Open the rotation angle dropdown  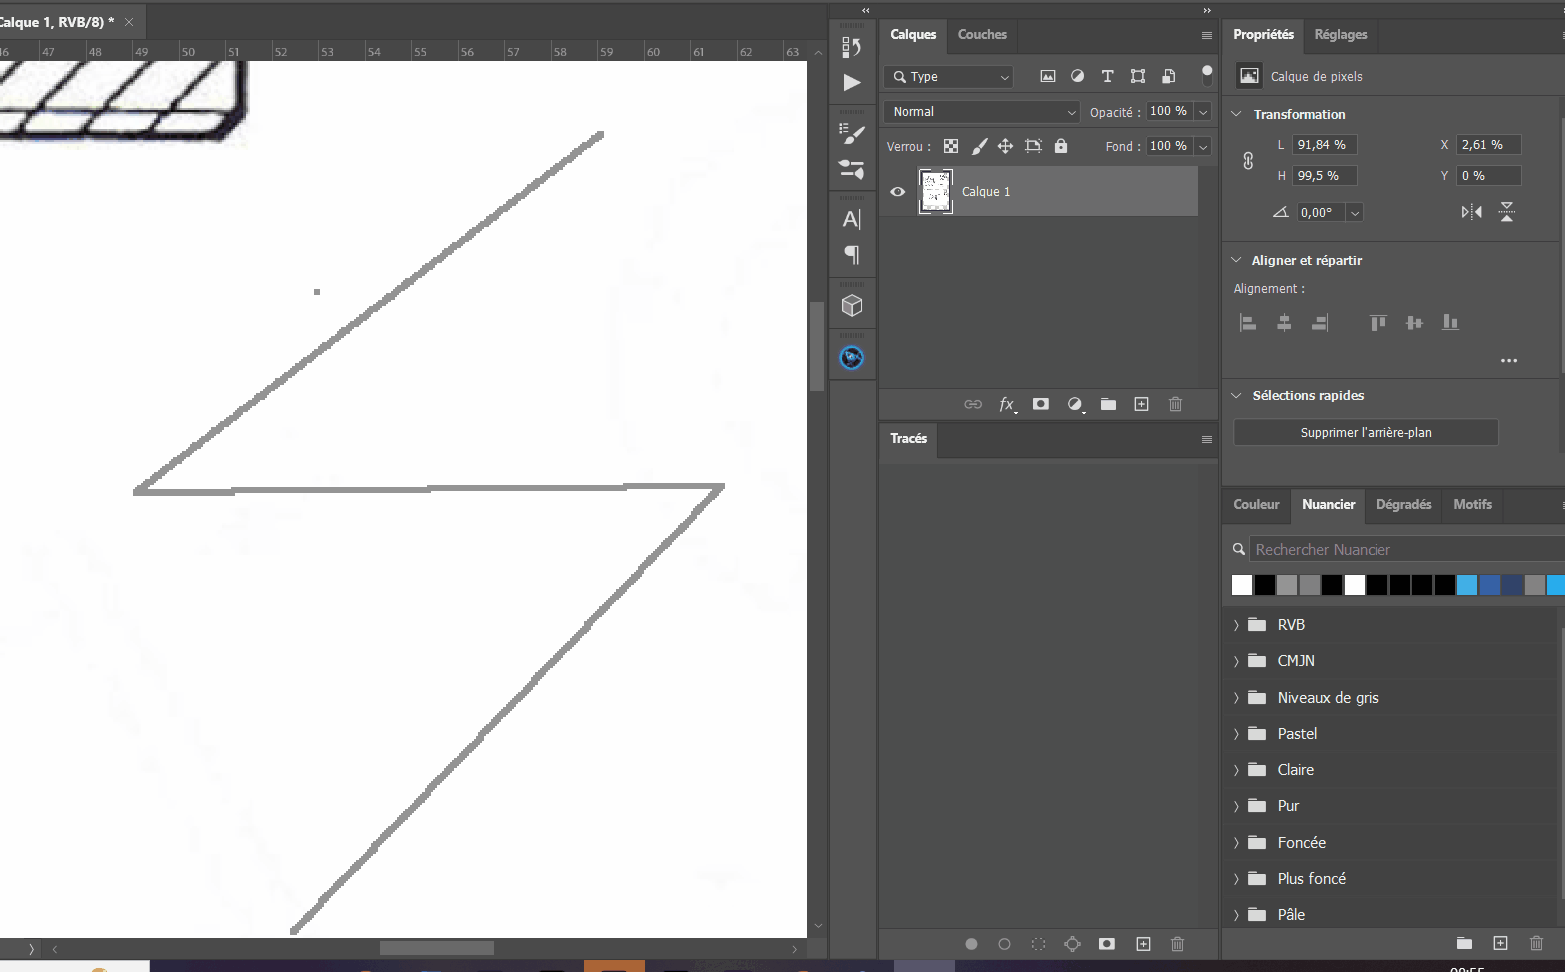coord(1355,212)
